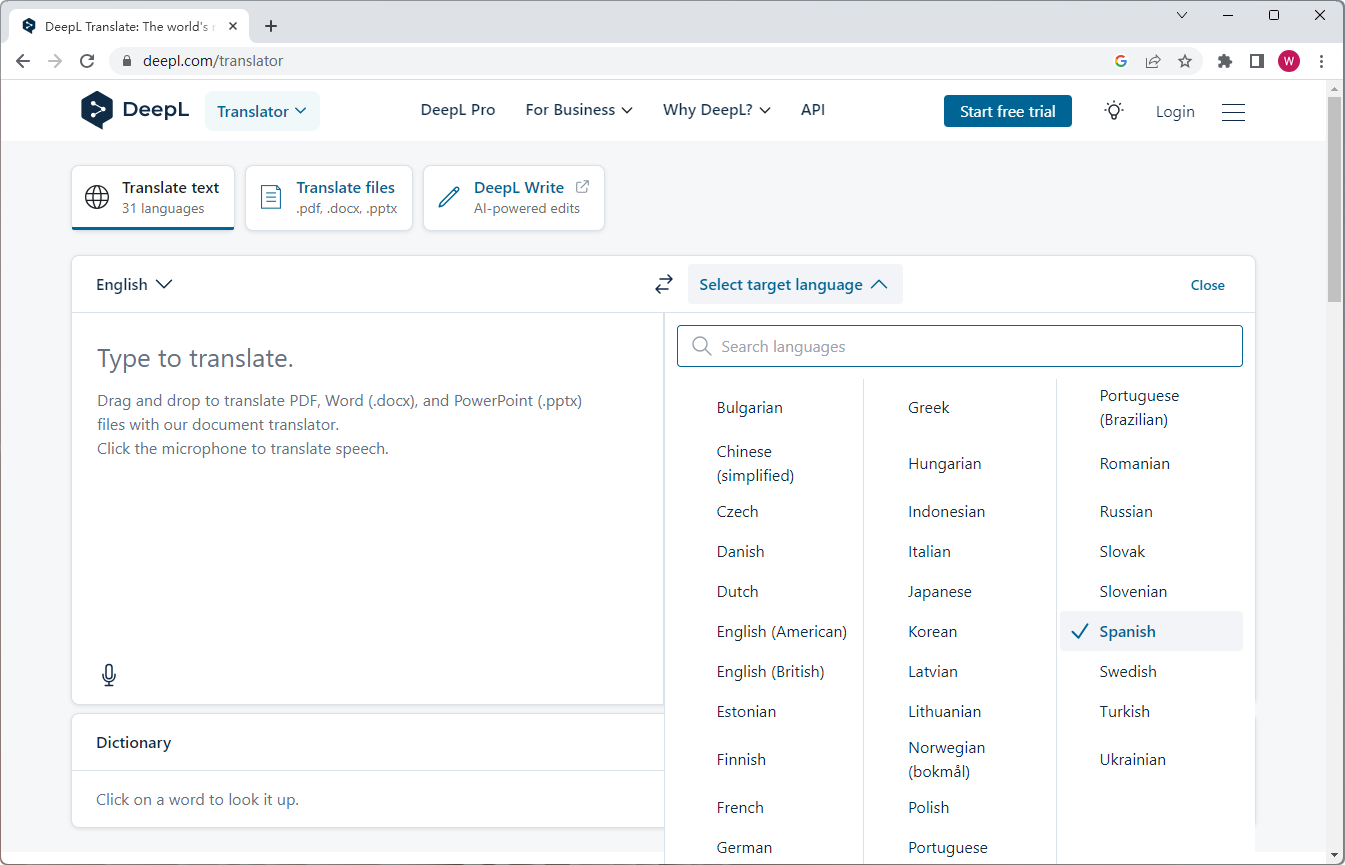Click the browser address bar URL
Viewport: 1345px width, 865px height.
[213, 61]
